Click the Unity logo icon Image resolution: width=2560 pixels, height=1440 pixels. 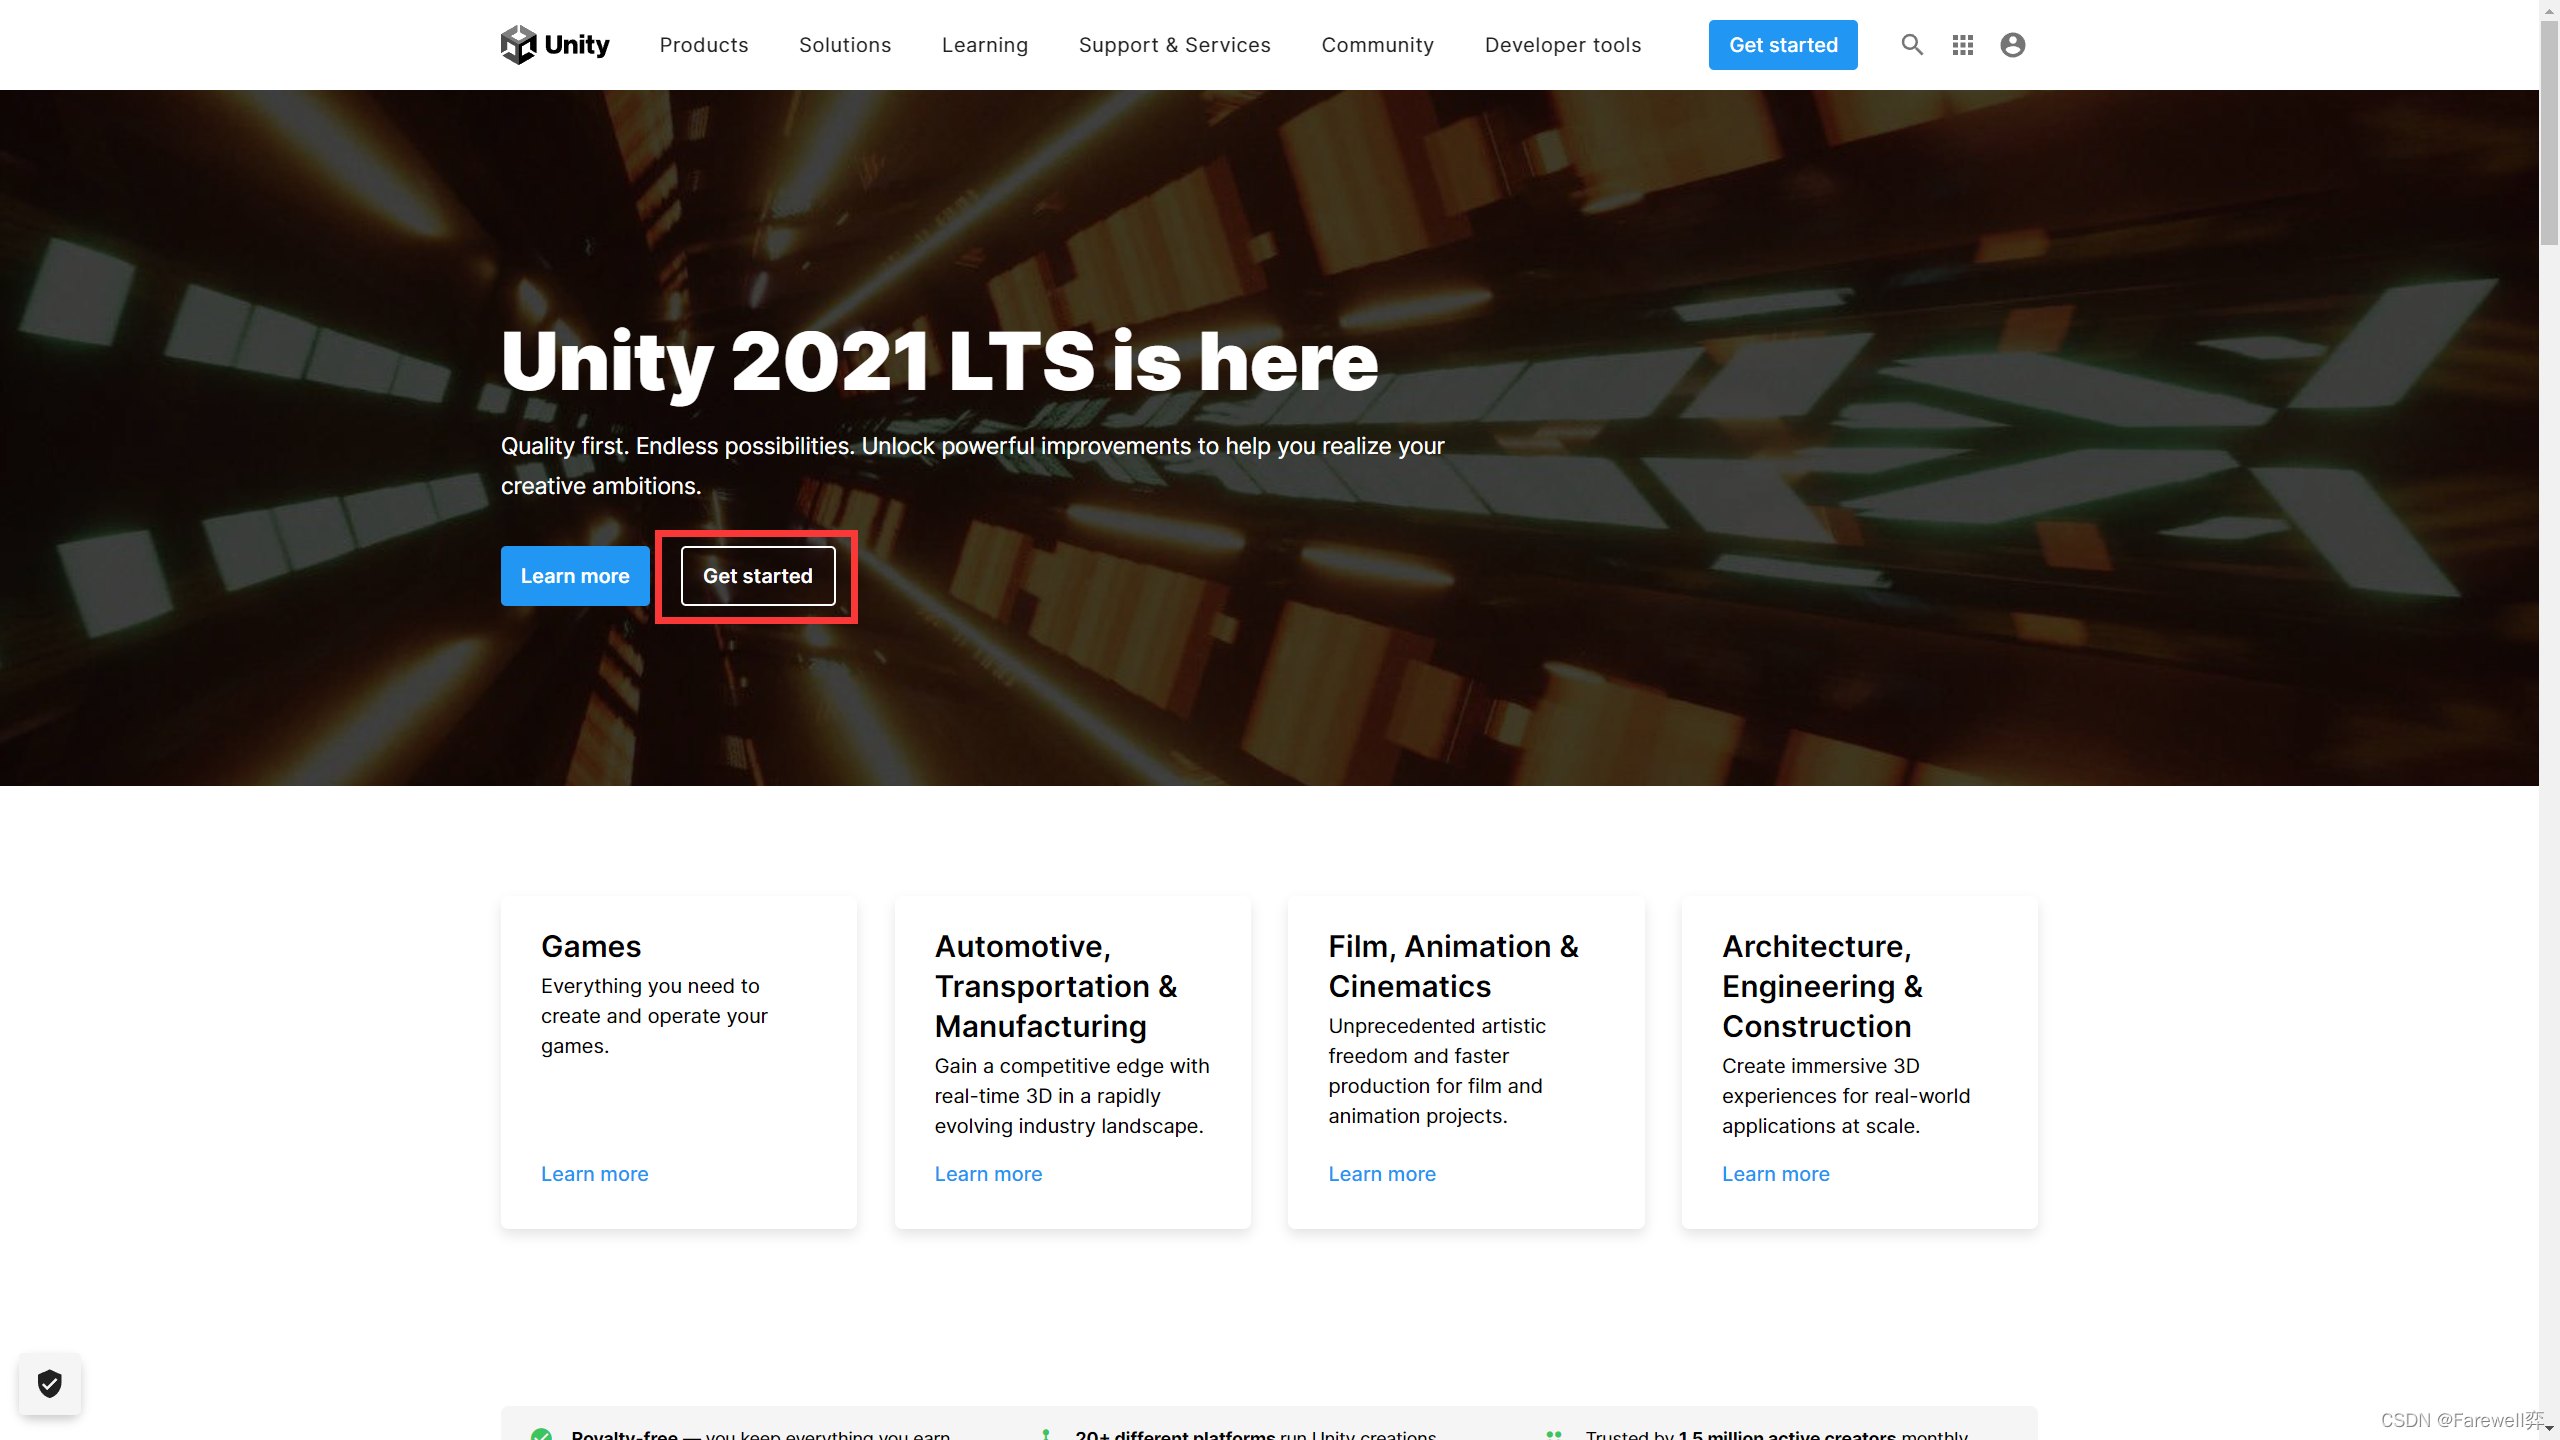518,44
